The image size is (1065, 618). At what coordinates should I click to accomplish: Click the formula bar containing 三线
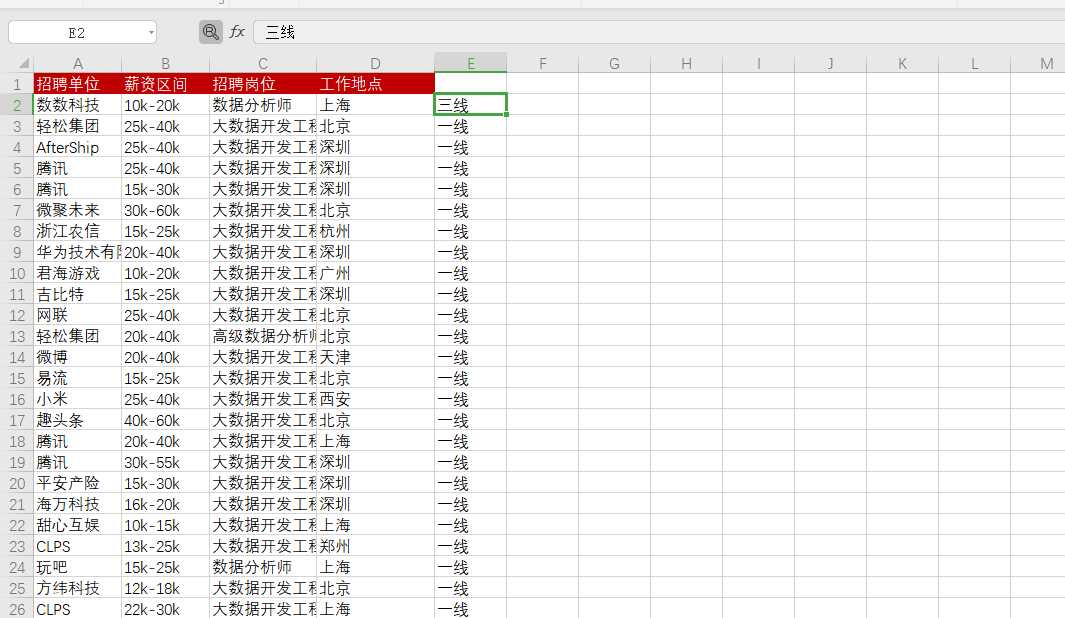coord(659,32)
